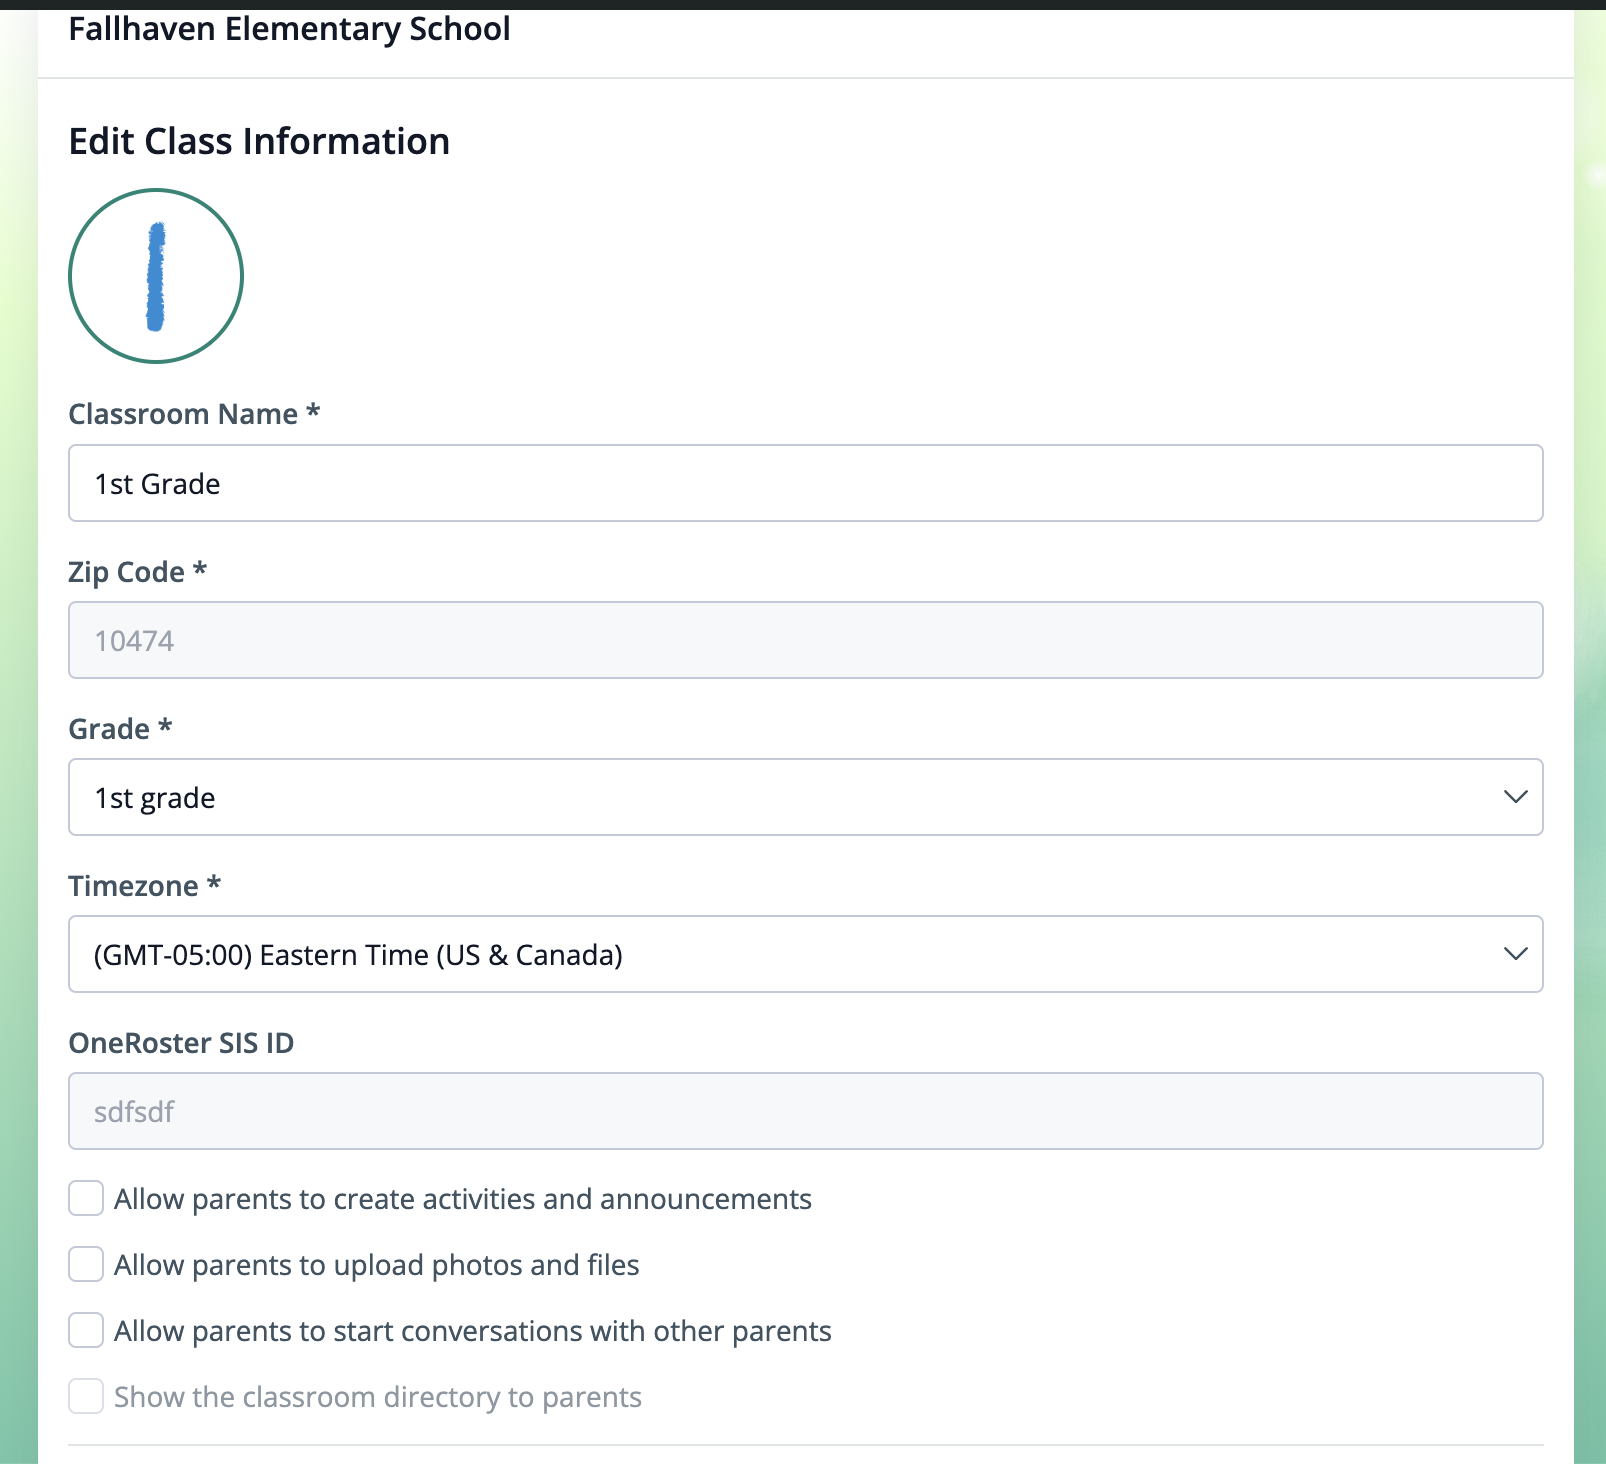Screen dimensions: 1606x1464
Task: Click the circular class avatar image
Action: point(156,276)
